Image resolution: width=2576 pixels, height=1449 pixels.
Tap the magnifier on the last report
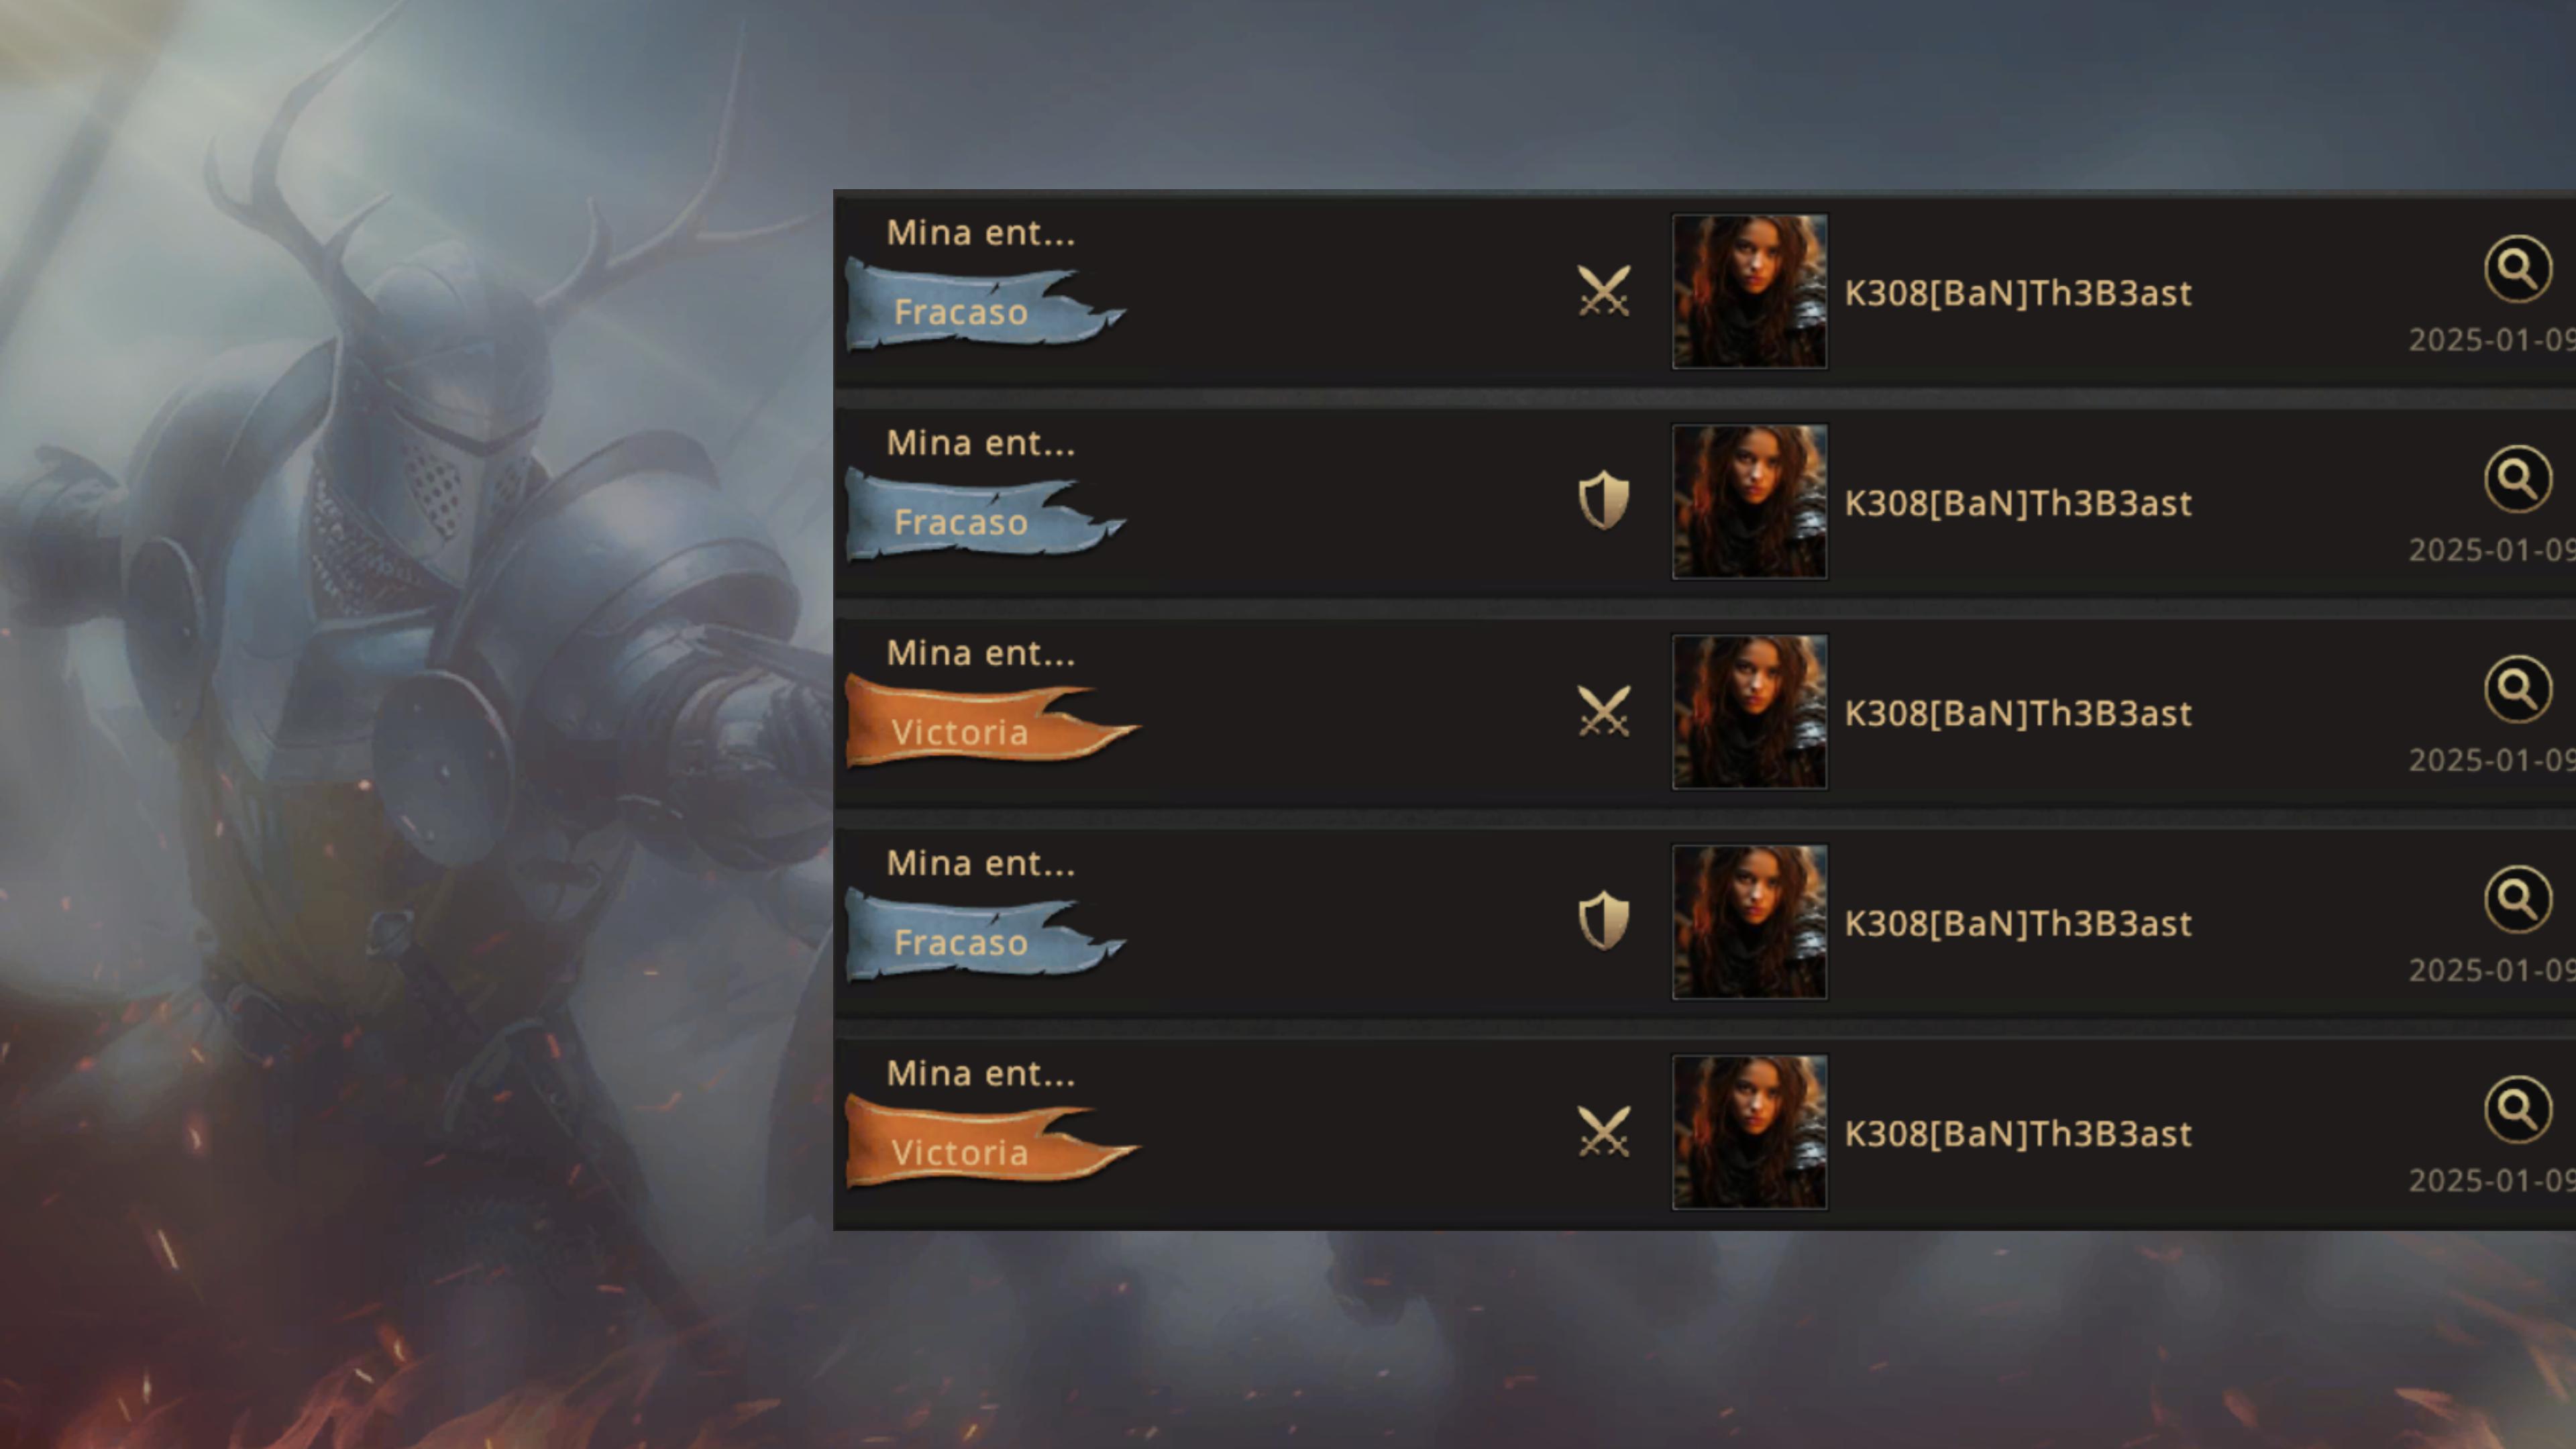[2517, 1109]
